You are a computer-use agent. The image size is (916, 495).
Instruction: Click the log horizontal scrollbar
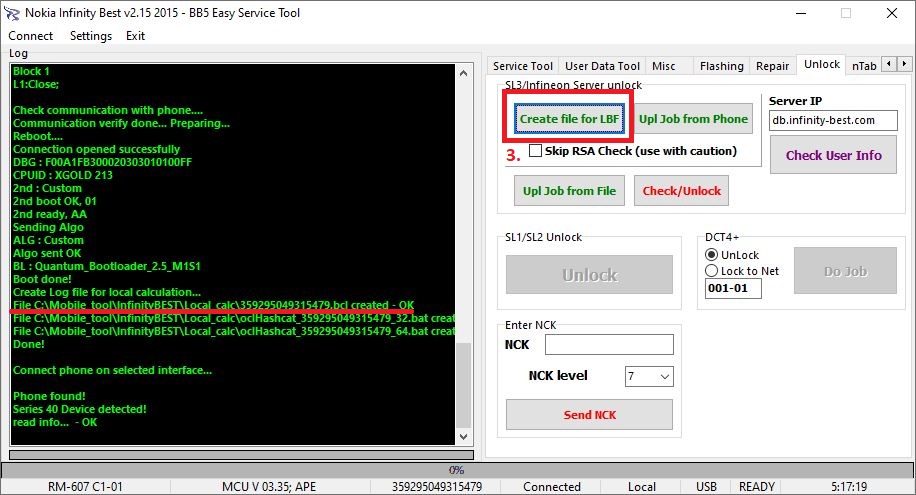[x=241, y=455]
